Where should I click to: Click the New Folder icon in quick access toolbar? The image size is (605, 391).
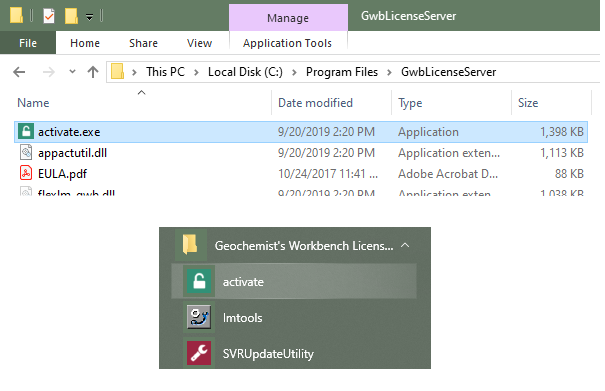click(x=71, y=16)
